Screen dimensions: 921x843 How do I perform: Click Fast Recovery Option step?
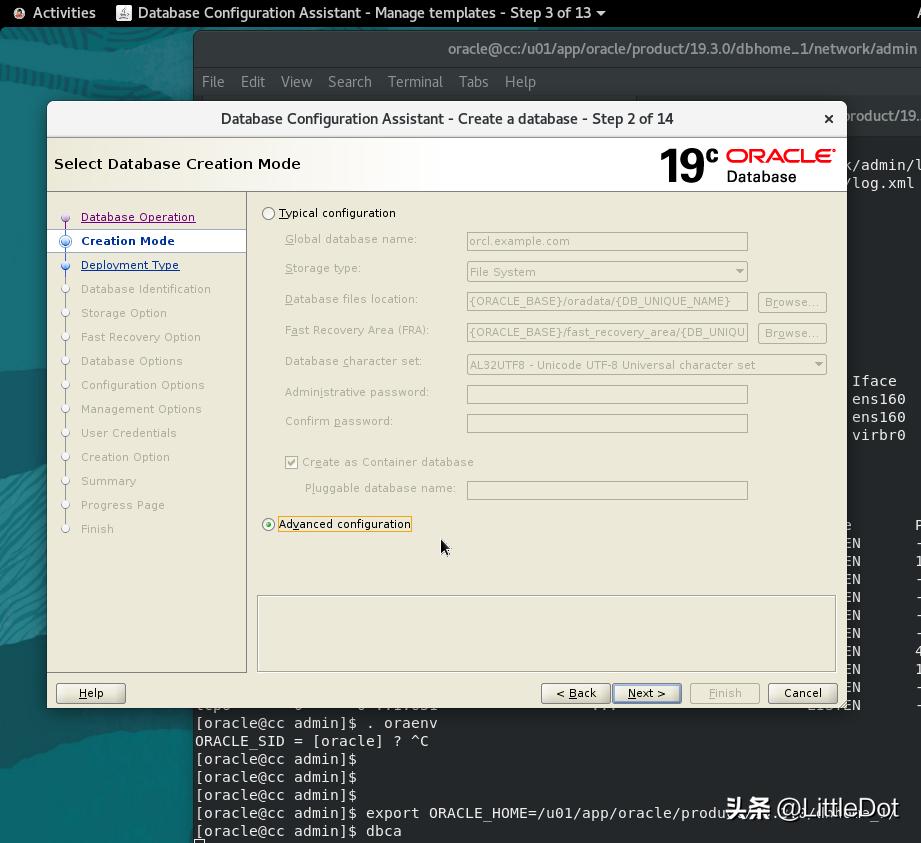click(x=141, y=337)
